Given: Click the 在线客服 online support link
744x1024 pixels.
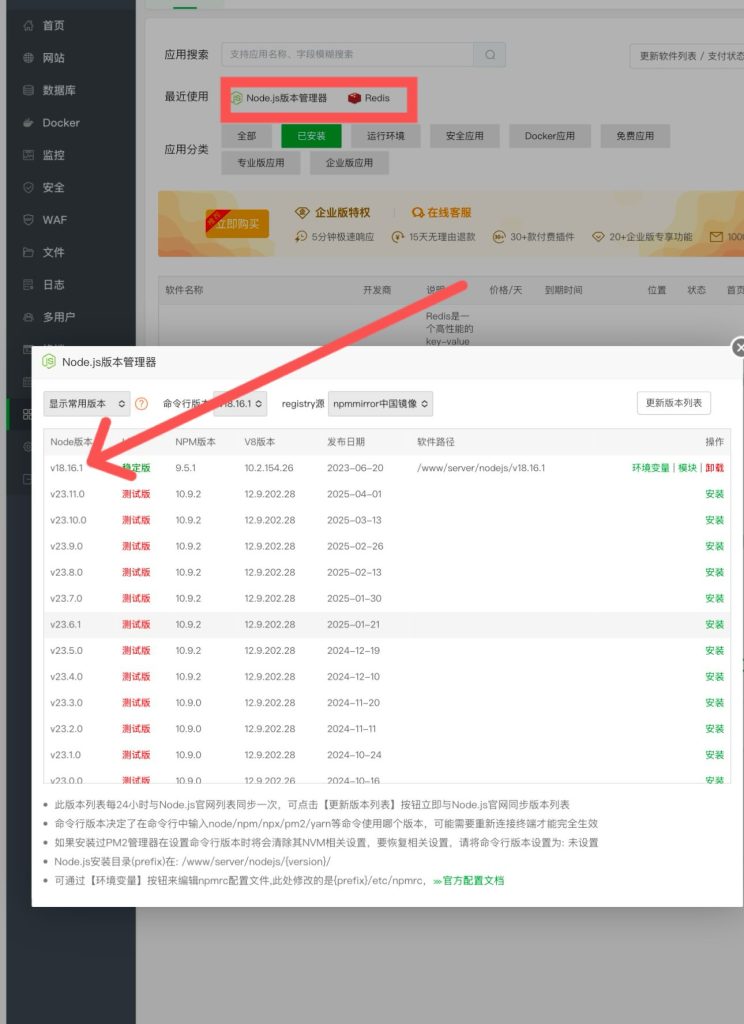Looking at the screenshot, I should pyautogui.click(x=442, y=213).
